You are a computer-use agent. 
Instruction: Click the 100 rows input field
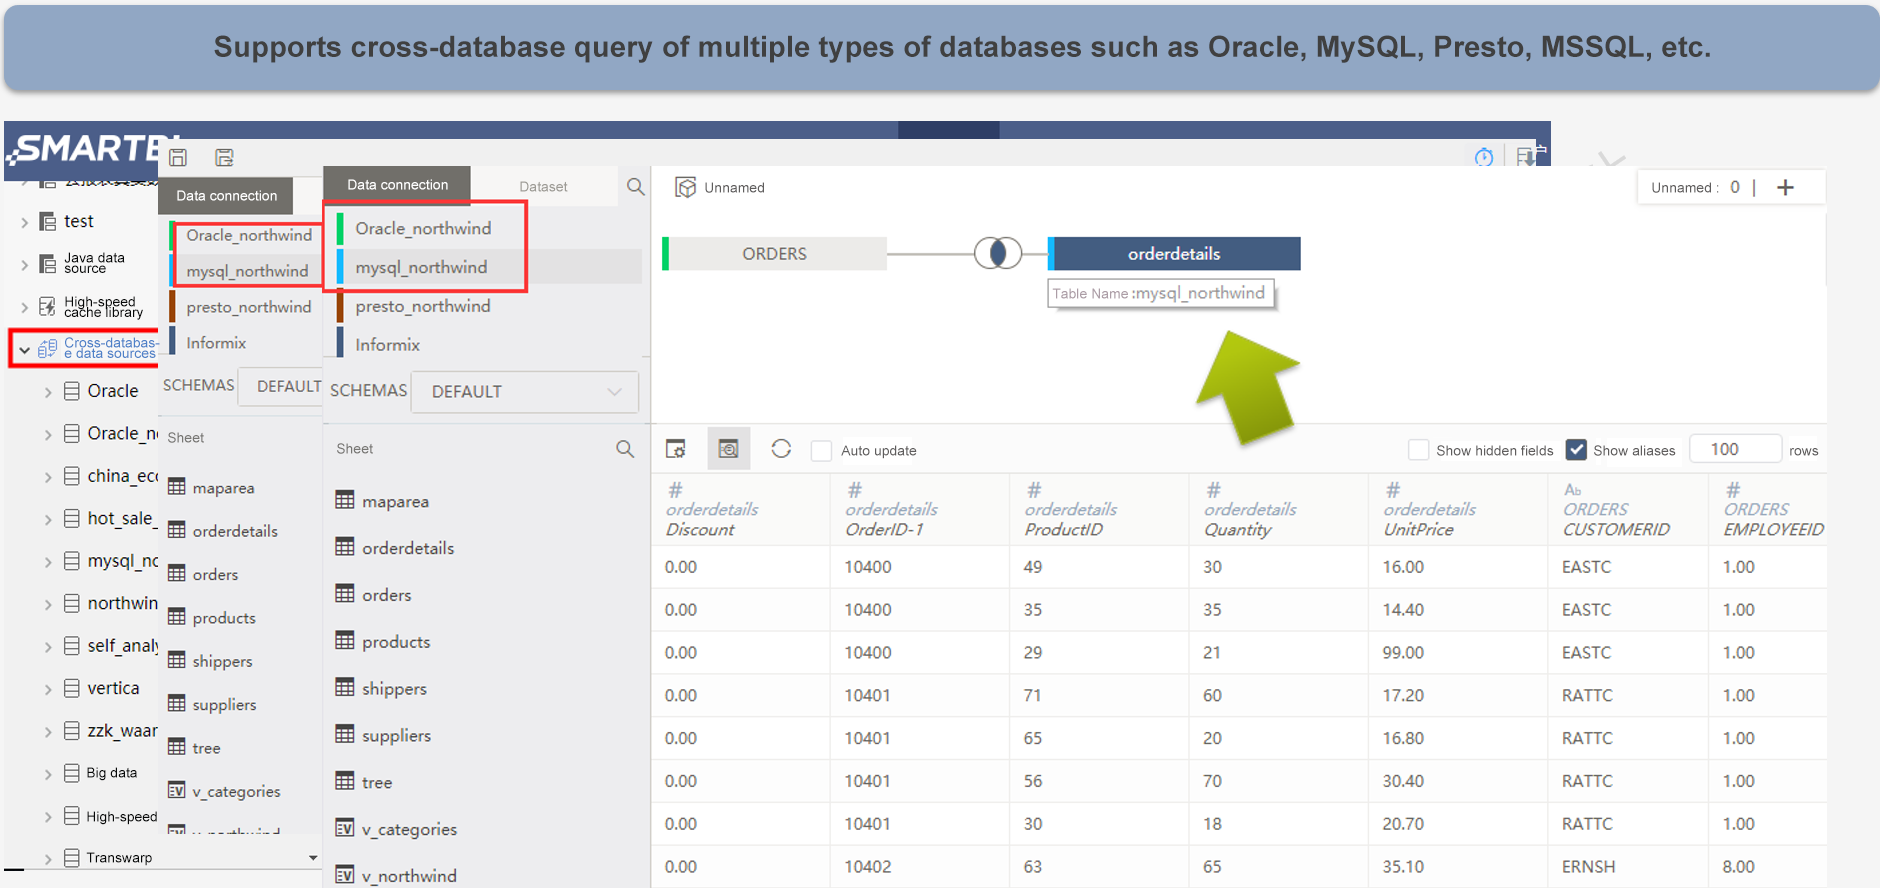[x=1735, y=450]
